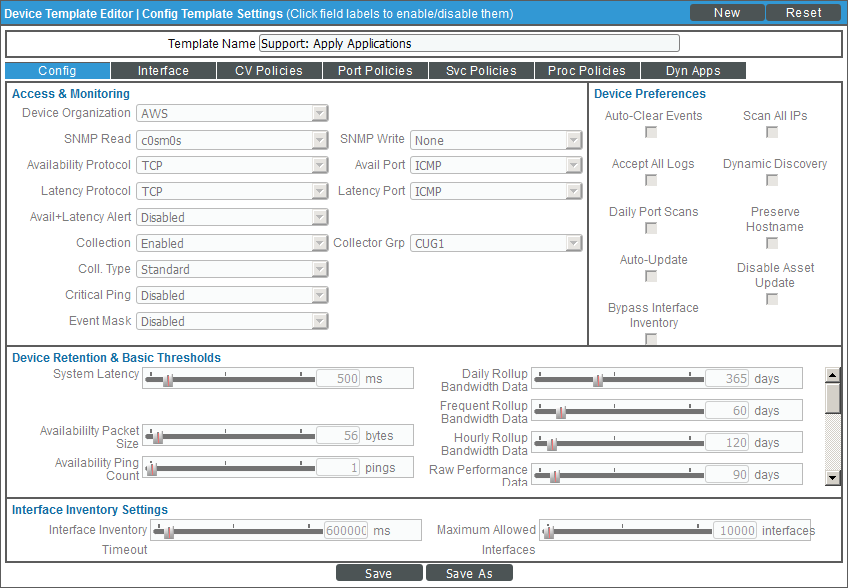The image size is (848, 588).
Task: Select the Port Policies tab
Action: coord(375,70)
